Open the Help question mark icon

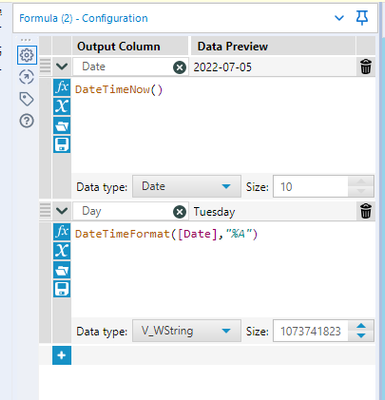[27, 121]
